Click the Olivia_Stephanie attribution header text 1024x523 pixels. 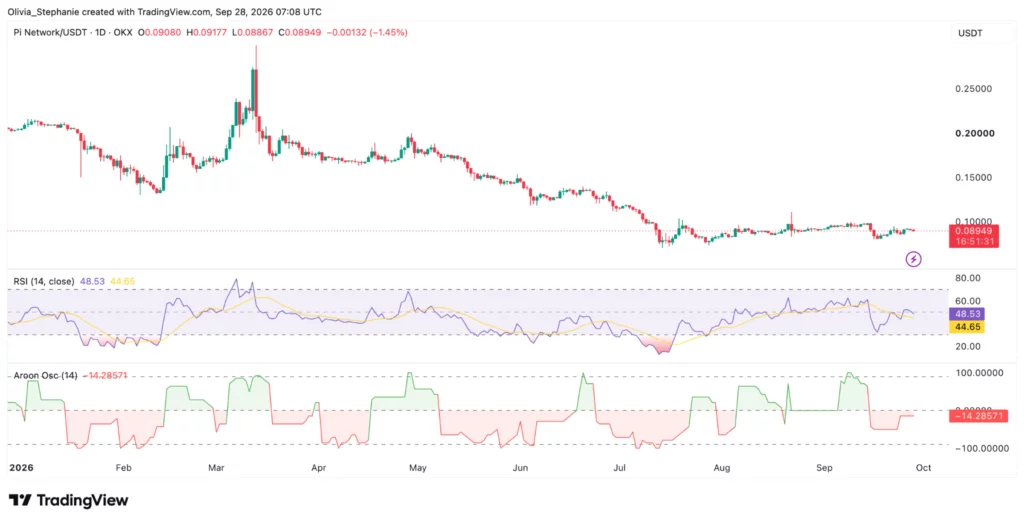pyautogui.click(x=165, y=12)
